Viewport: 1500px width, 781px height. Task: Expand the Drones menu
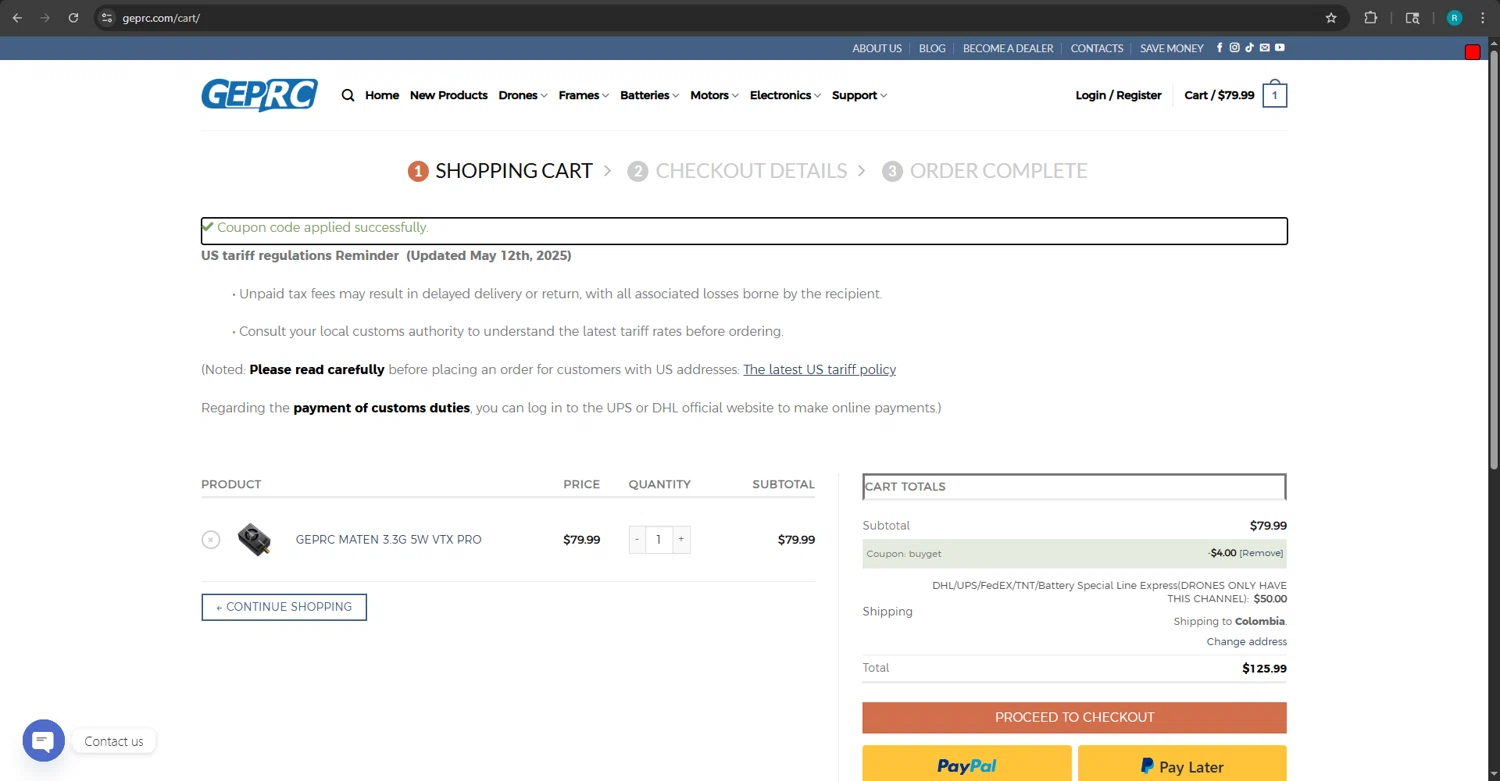(523, 95)
